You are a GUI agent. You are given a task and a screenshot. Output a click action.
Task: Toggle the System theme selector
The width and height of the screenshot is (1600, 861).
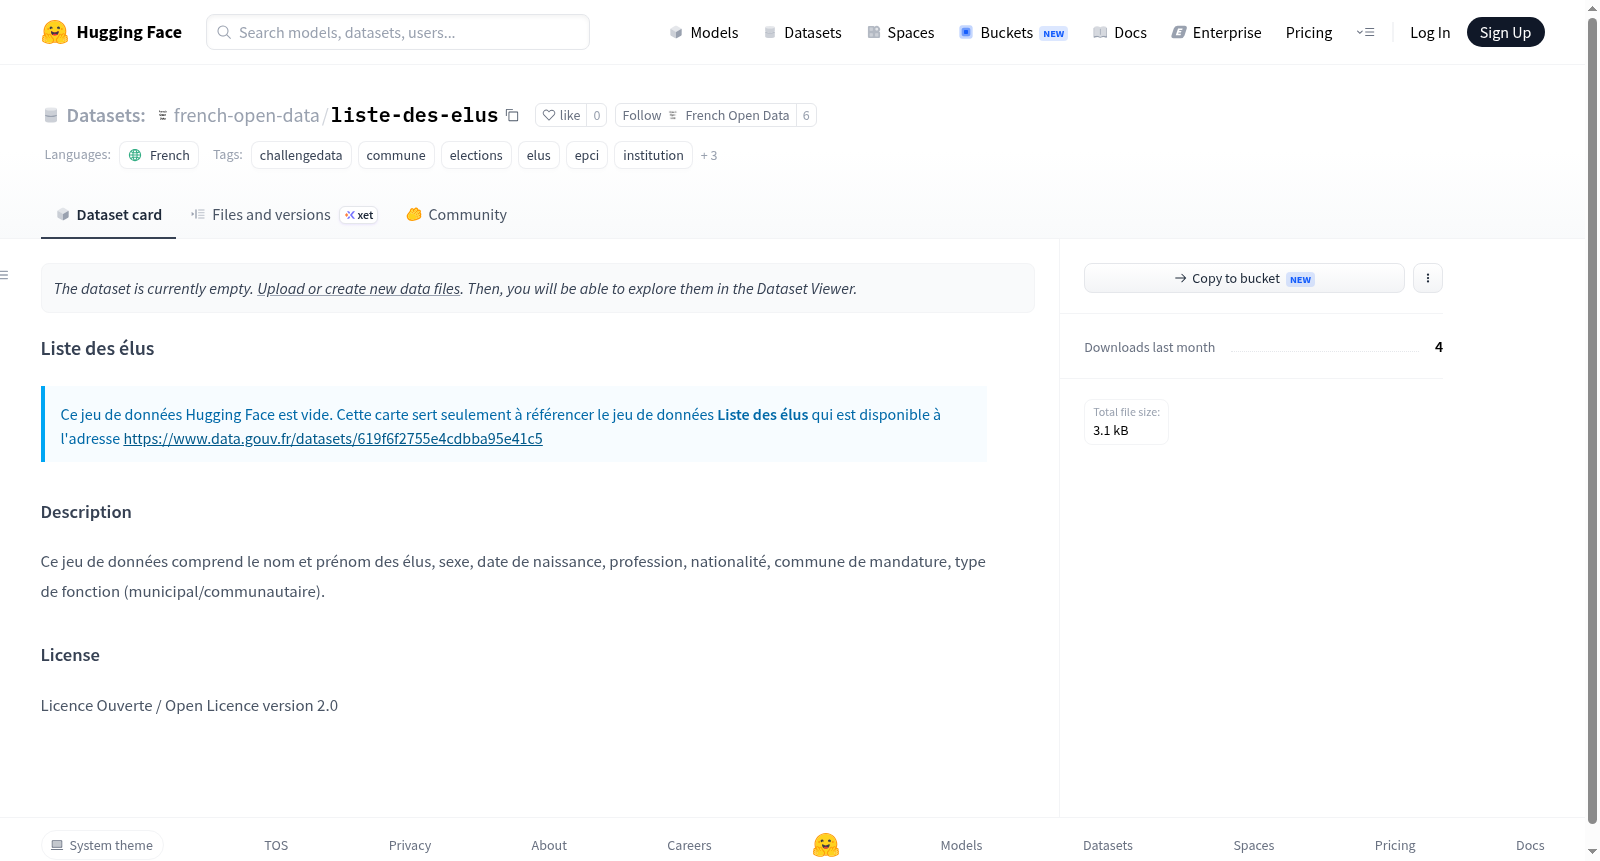(x=102, y=845)
